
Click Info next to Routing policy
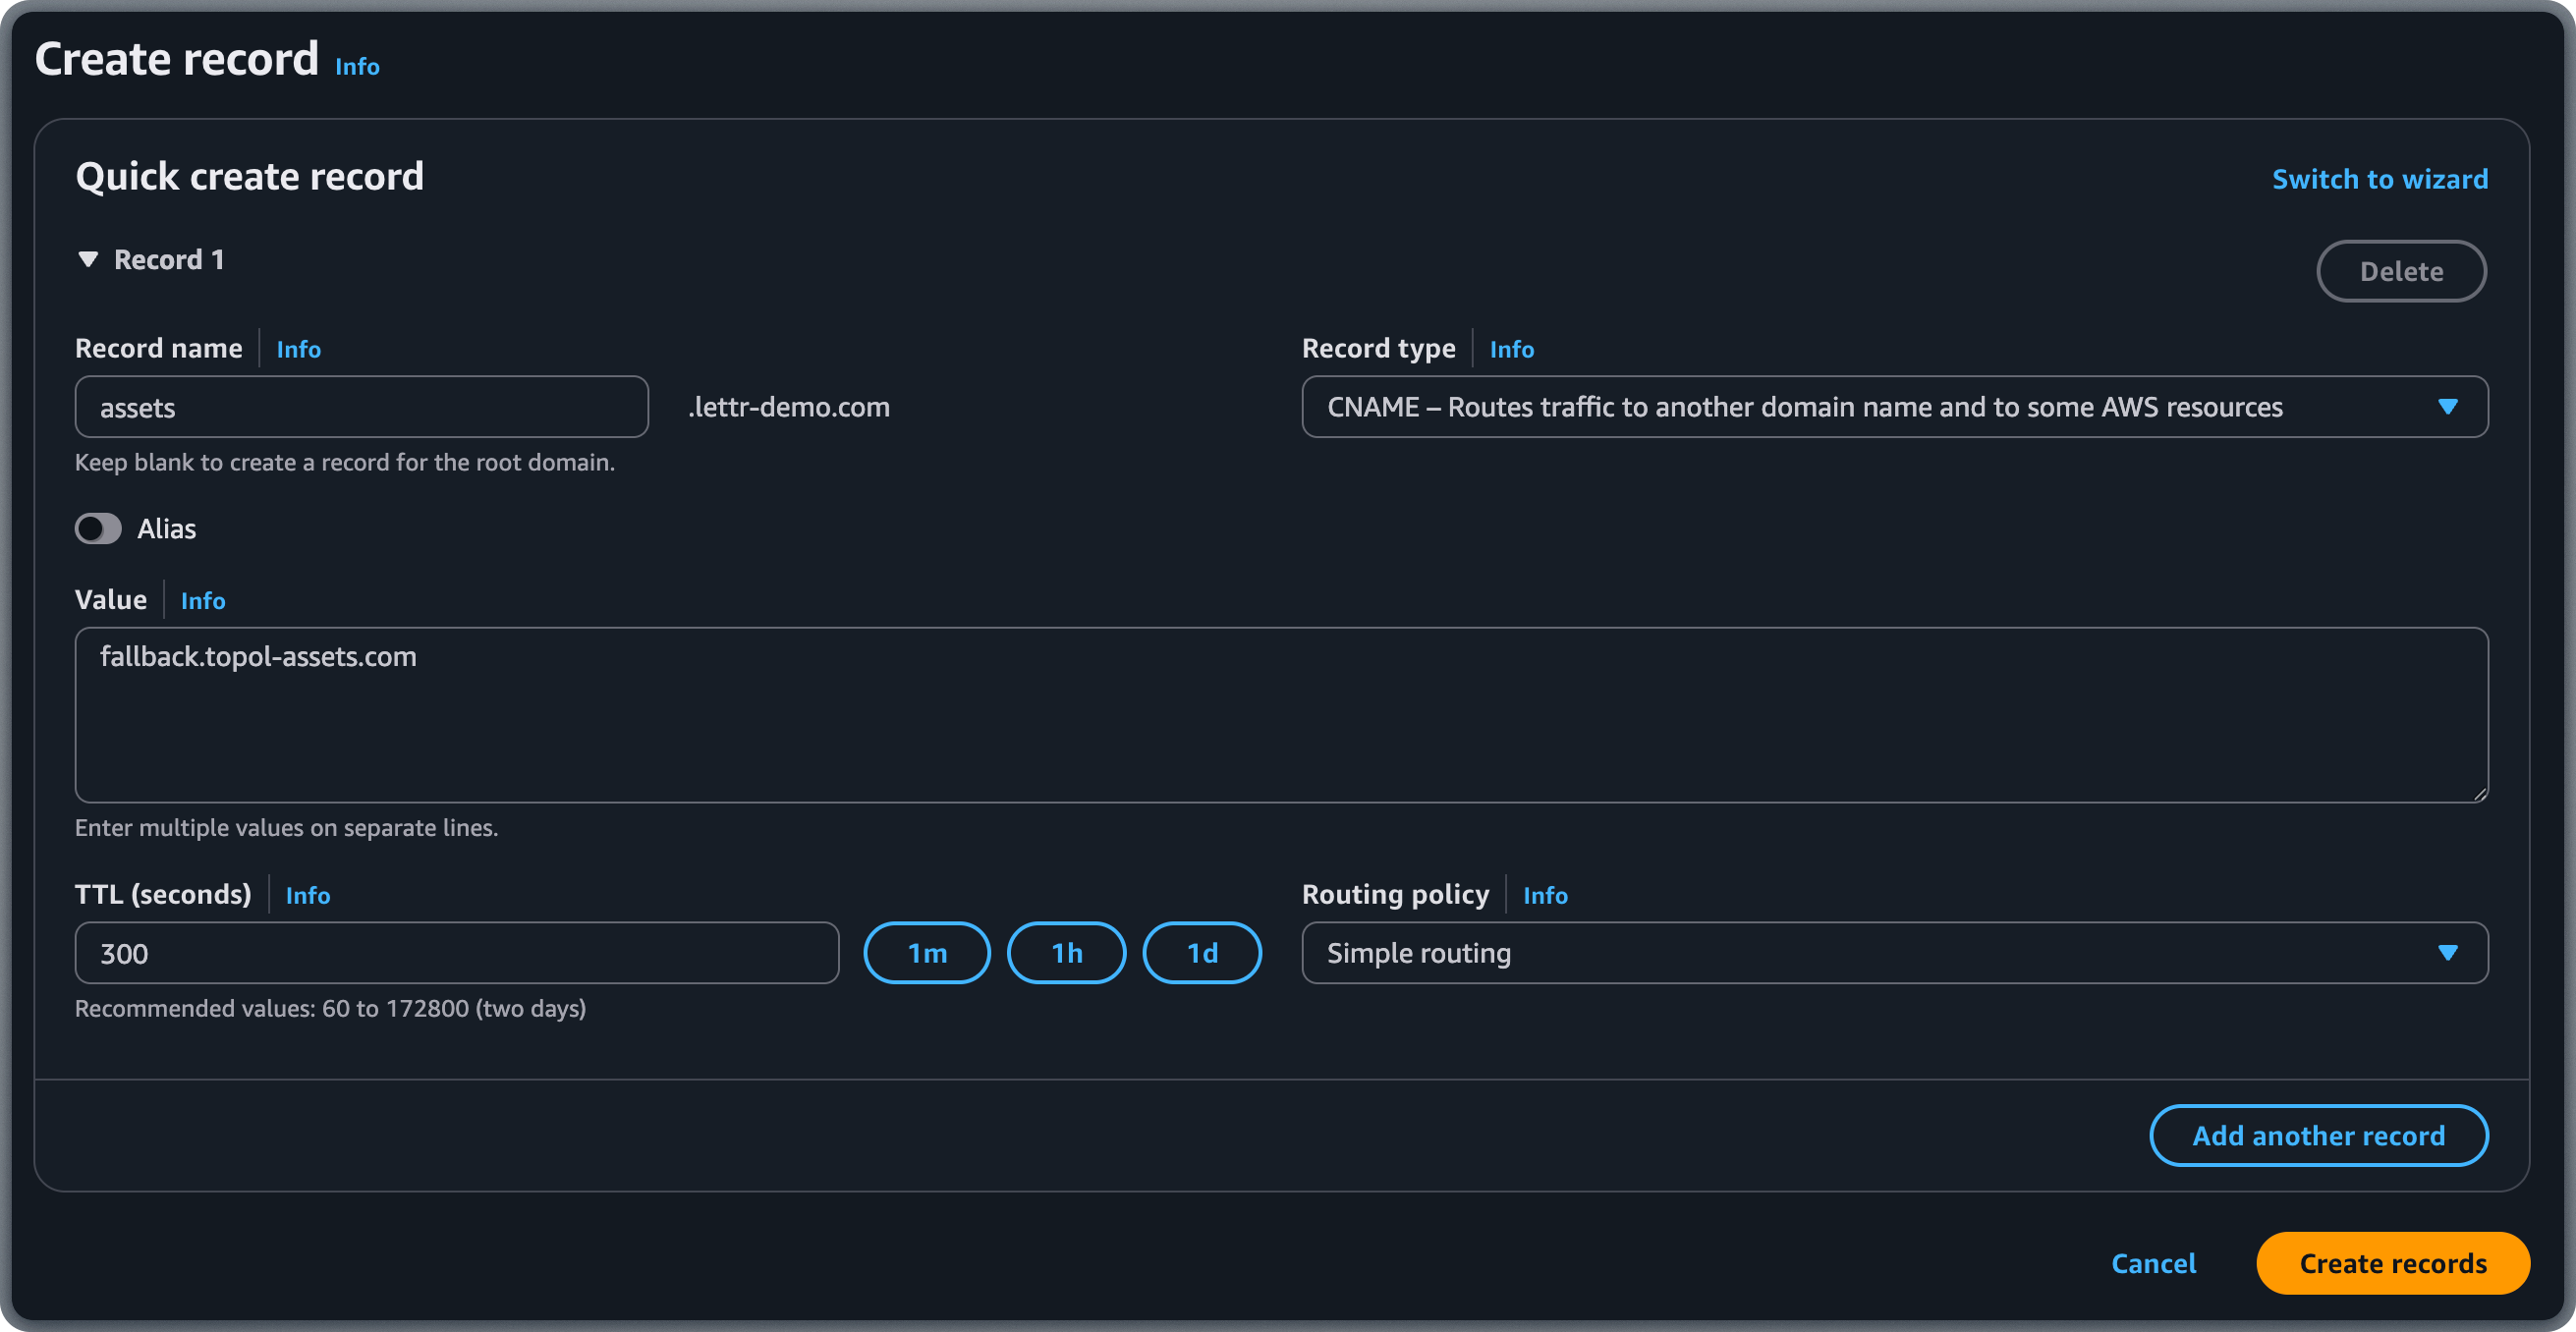click(1545, 895)
